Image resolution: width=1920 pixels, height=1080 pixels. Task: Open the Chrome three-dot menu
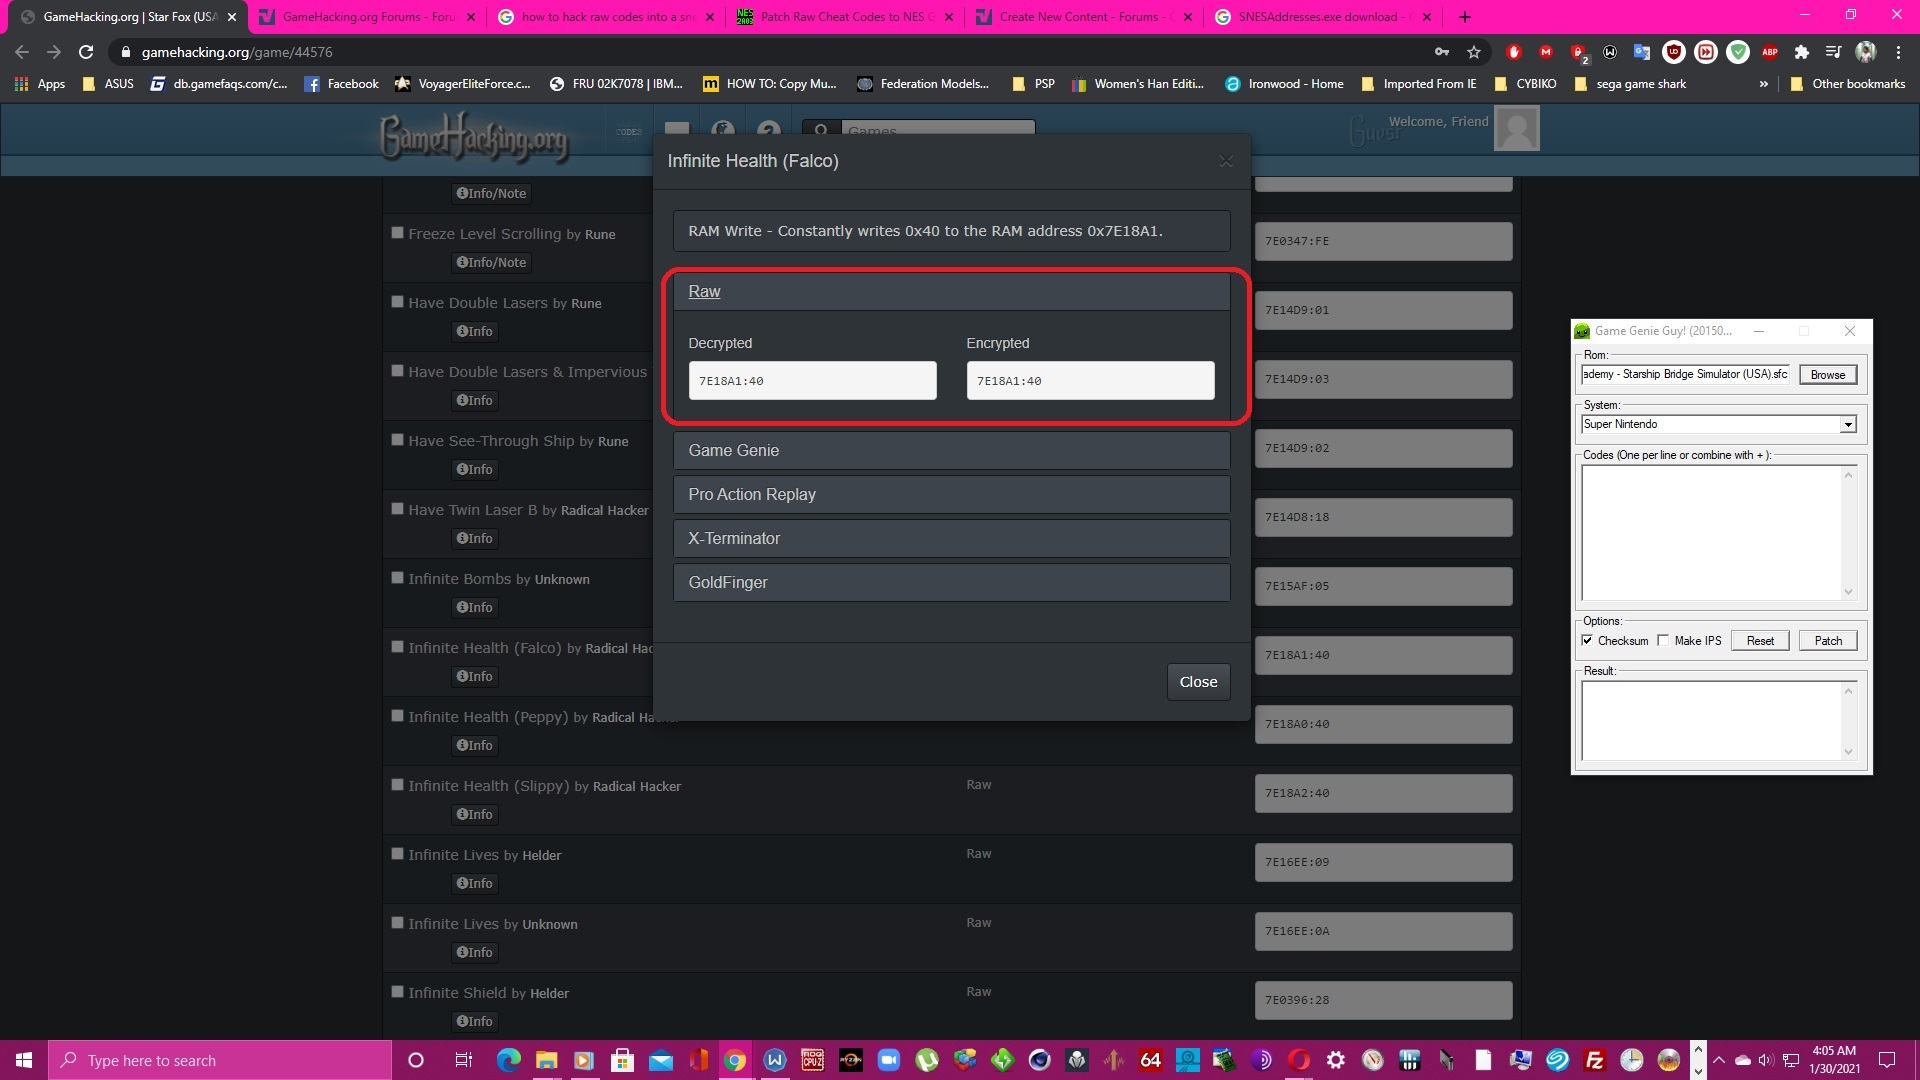coord(1898,52)
